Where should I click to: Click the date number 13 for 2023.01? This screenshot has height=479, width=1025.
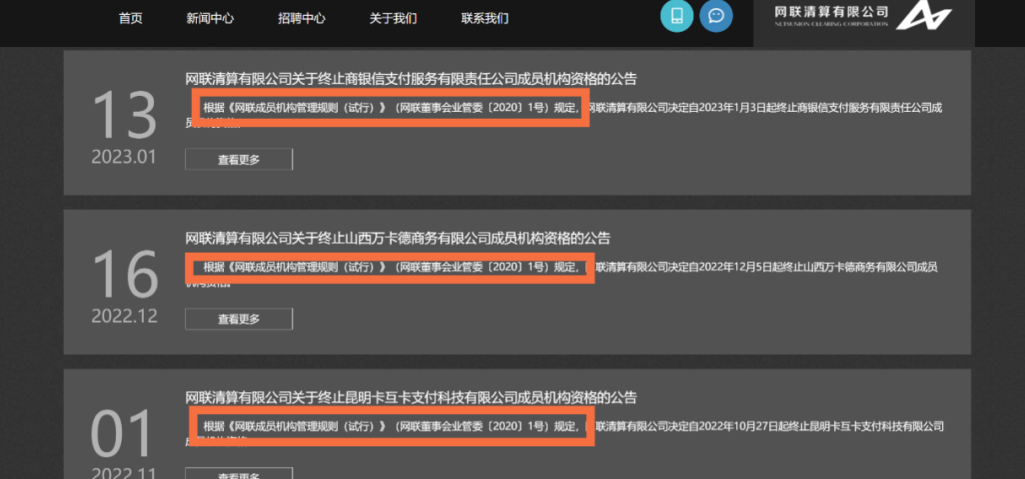coord(124,116)
